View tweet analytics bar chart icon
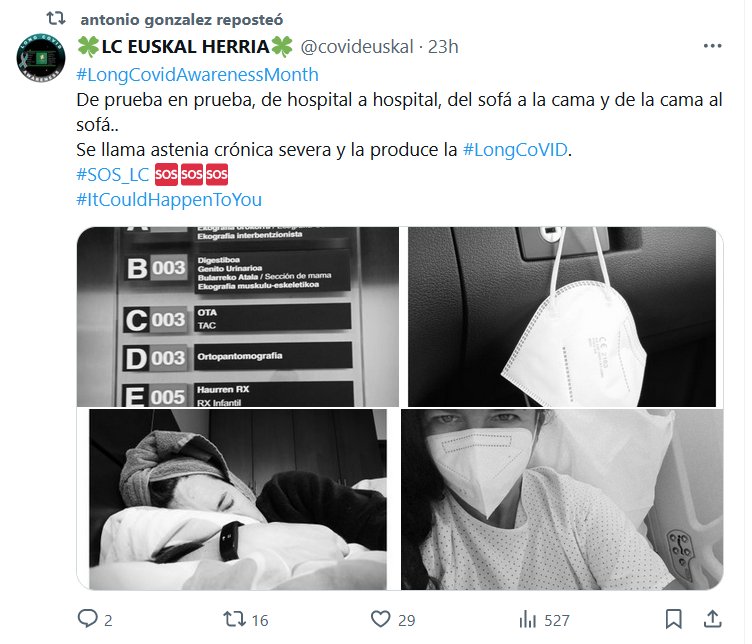This screenshot has width=752, height=644. (528, 620)
